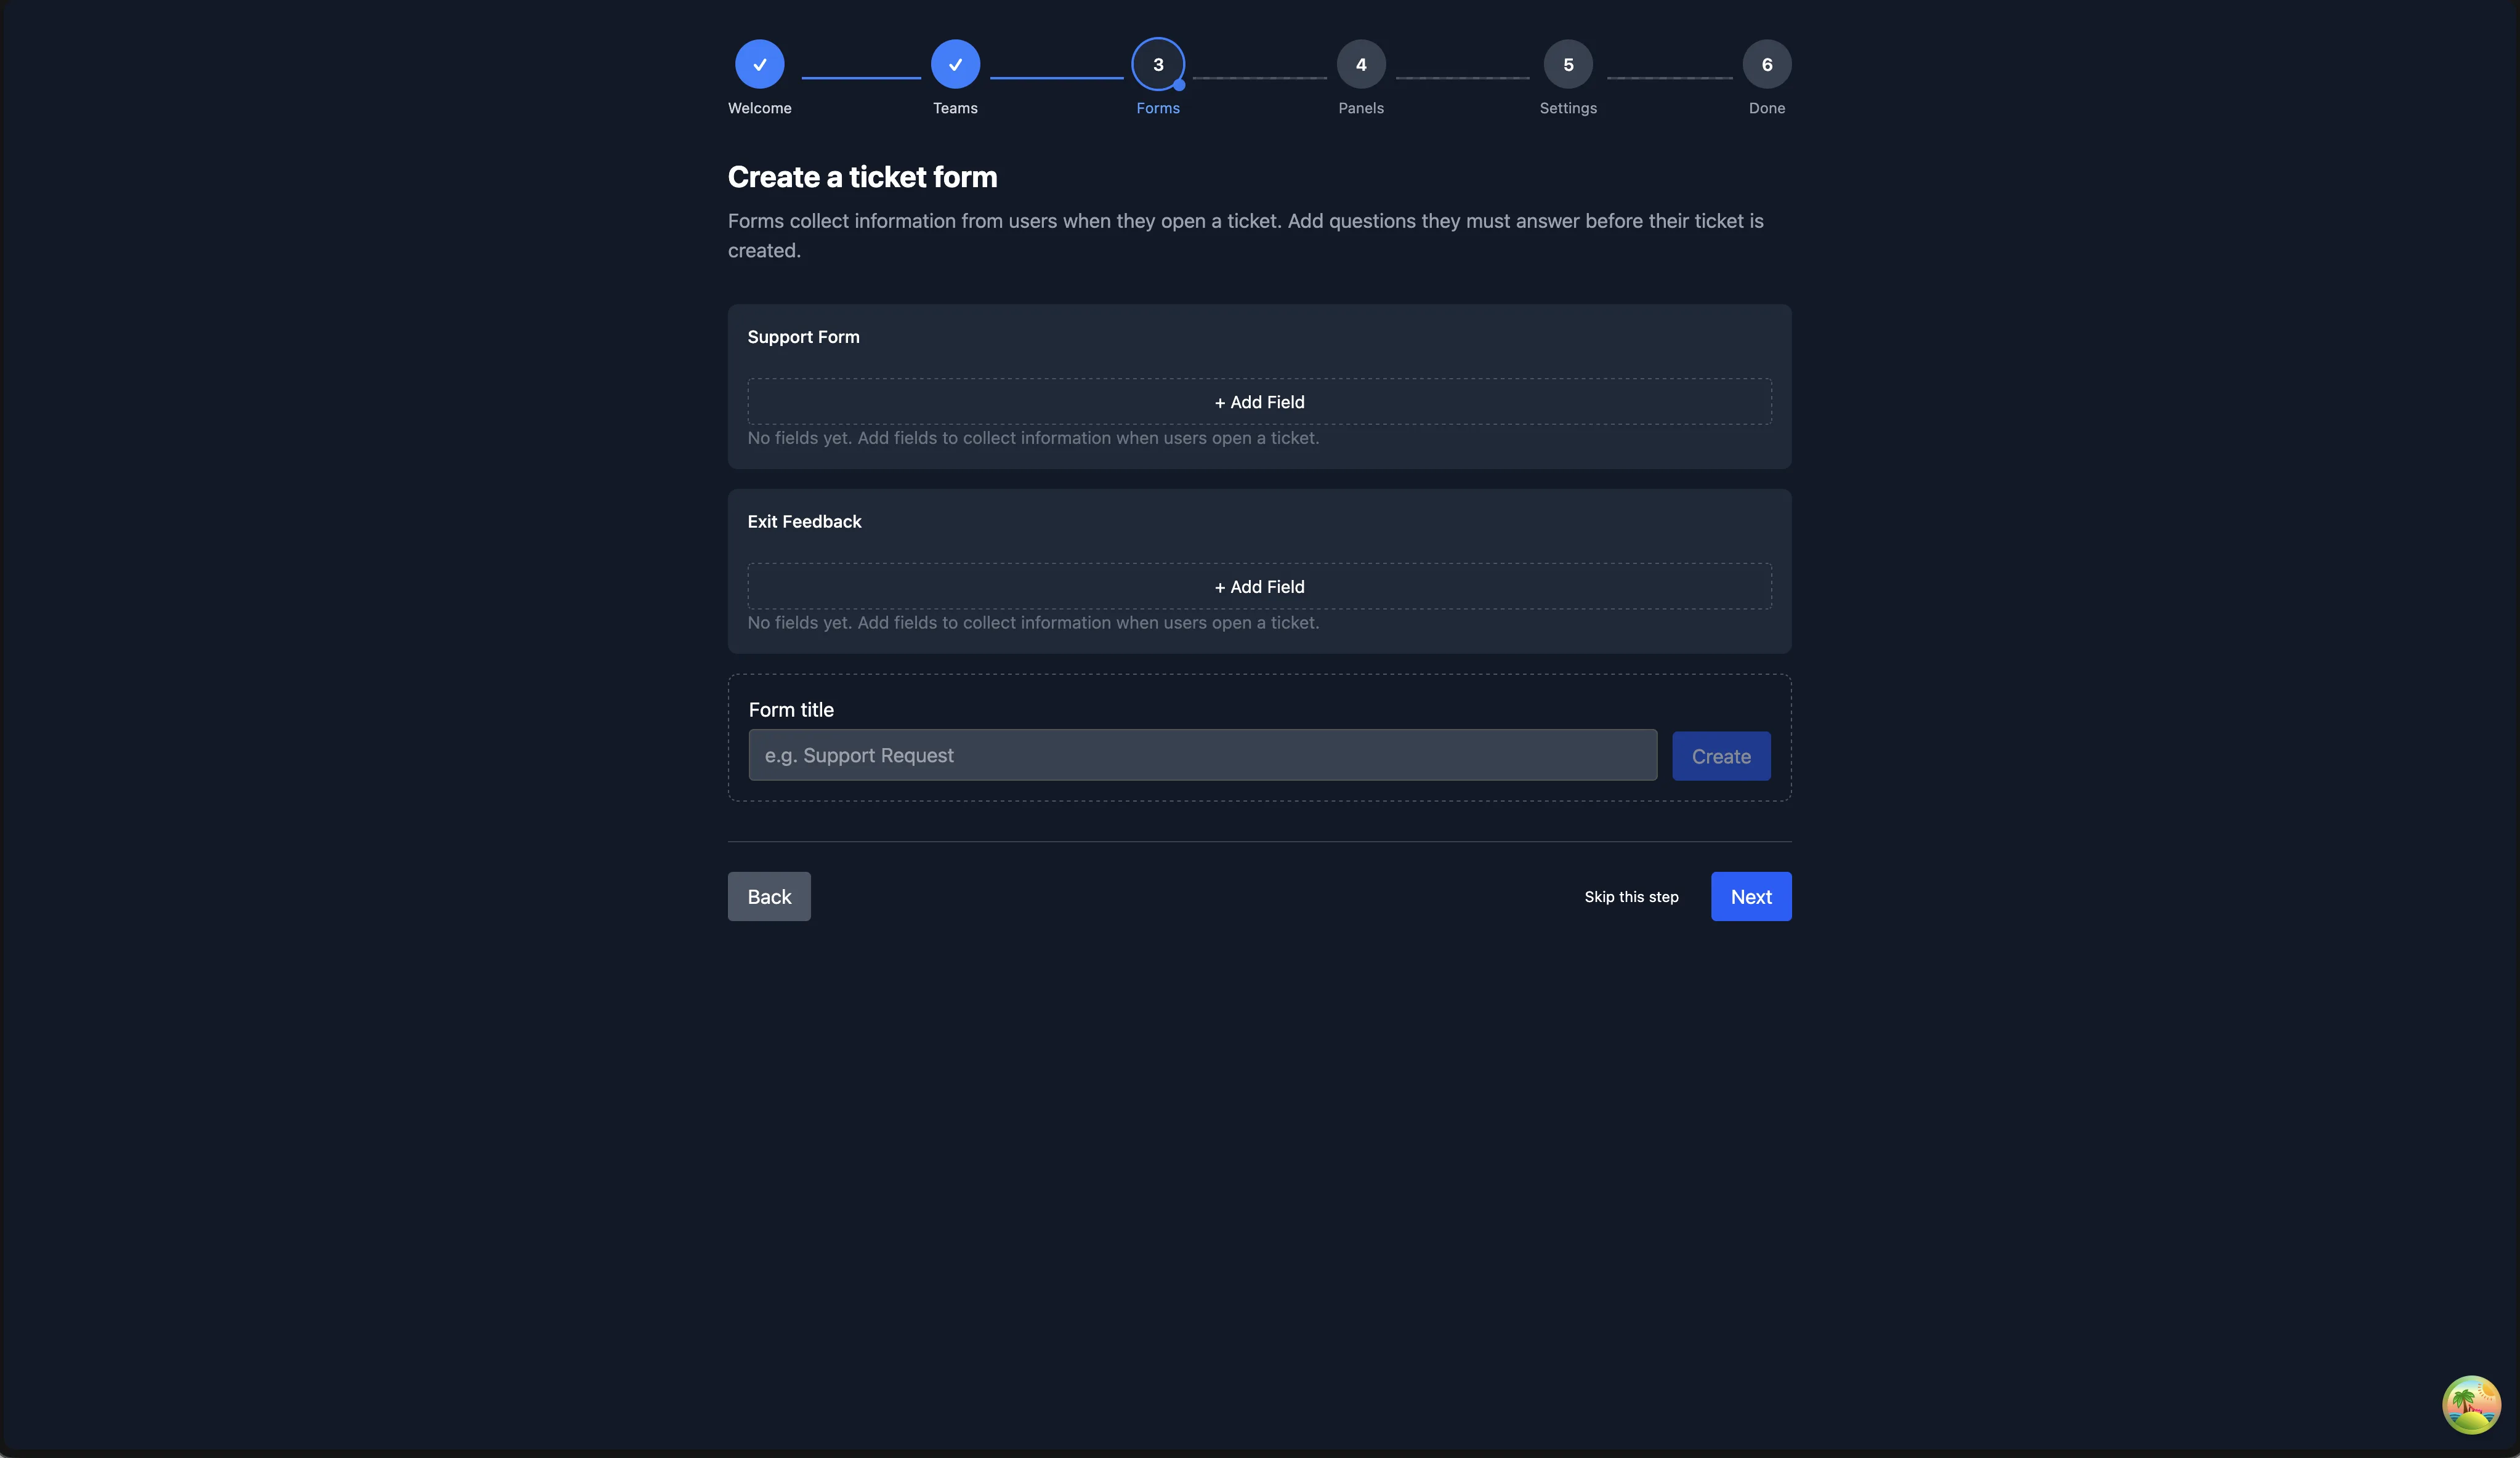Click the Teams step label
Viewport: 2520px width, 1458px height.
pos(955,108)
